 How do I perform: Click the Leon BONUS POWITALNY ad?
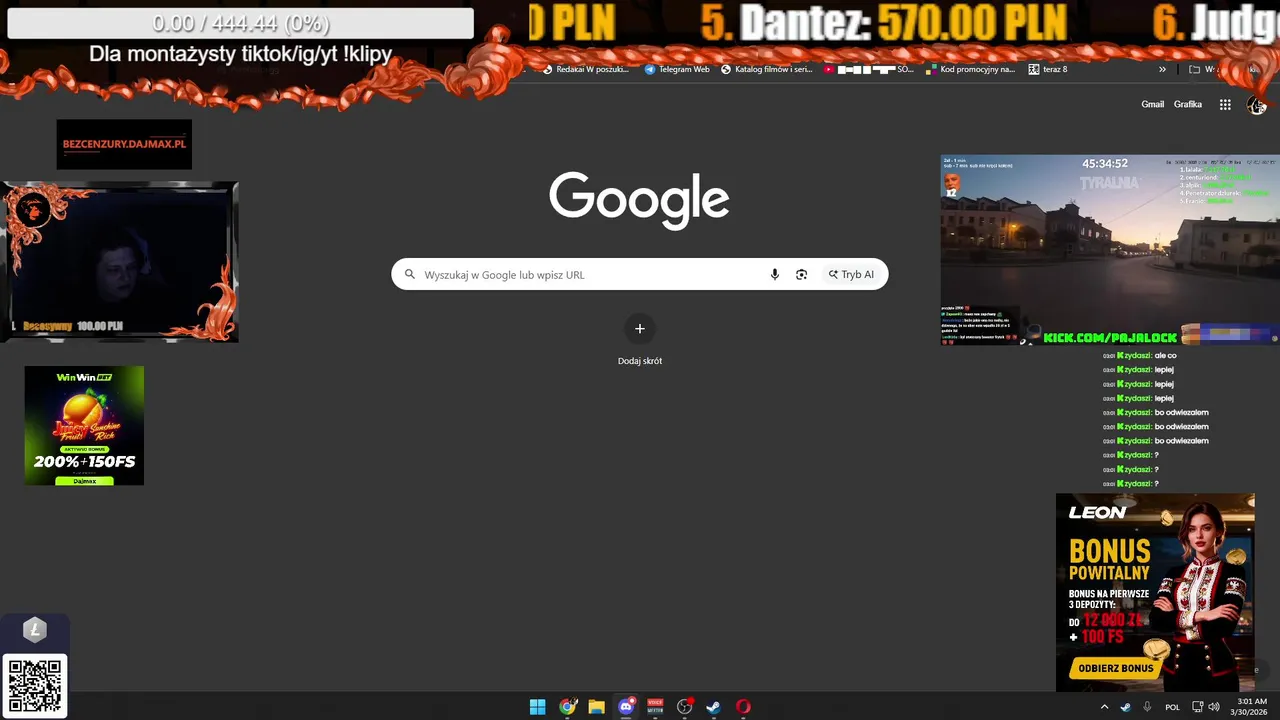click(x=1155, y=592)
